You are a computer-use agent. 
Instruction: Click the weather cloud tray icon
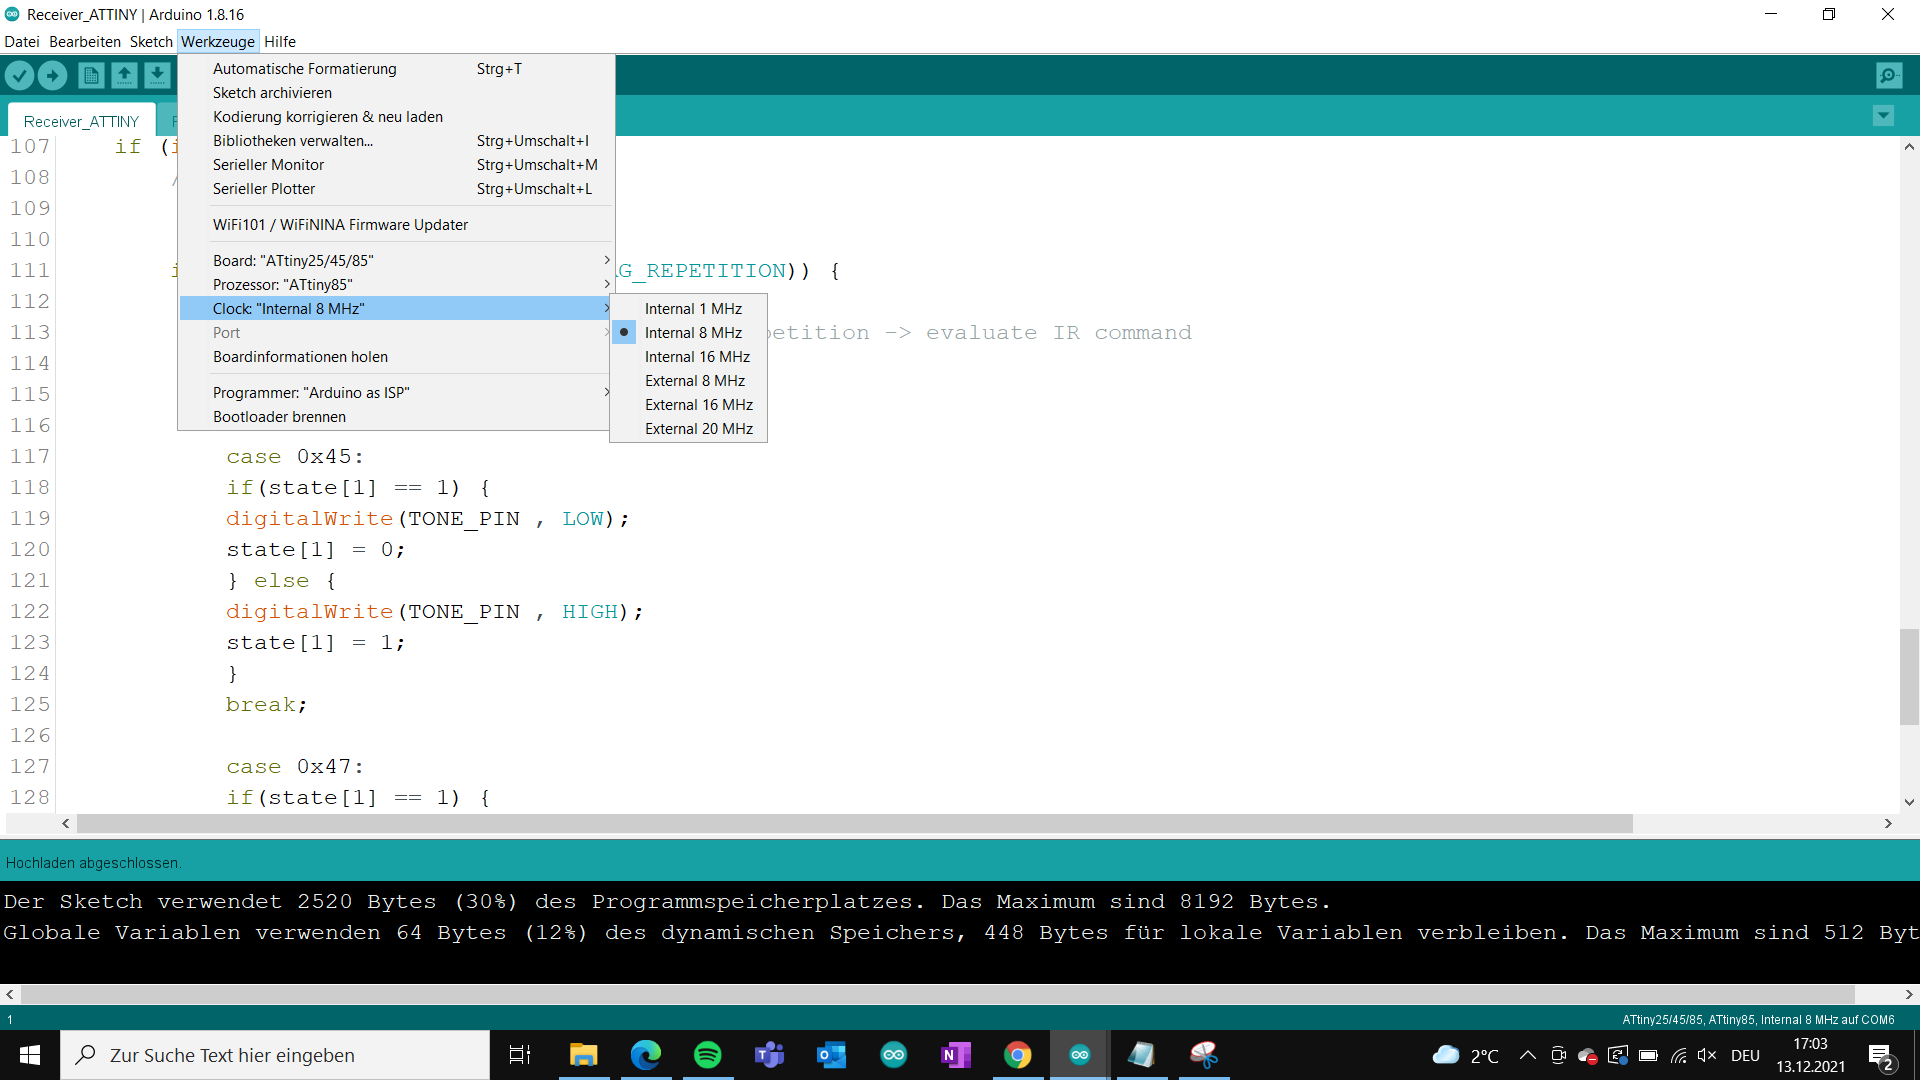tap(1446, 1055)
